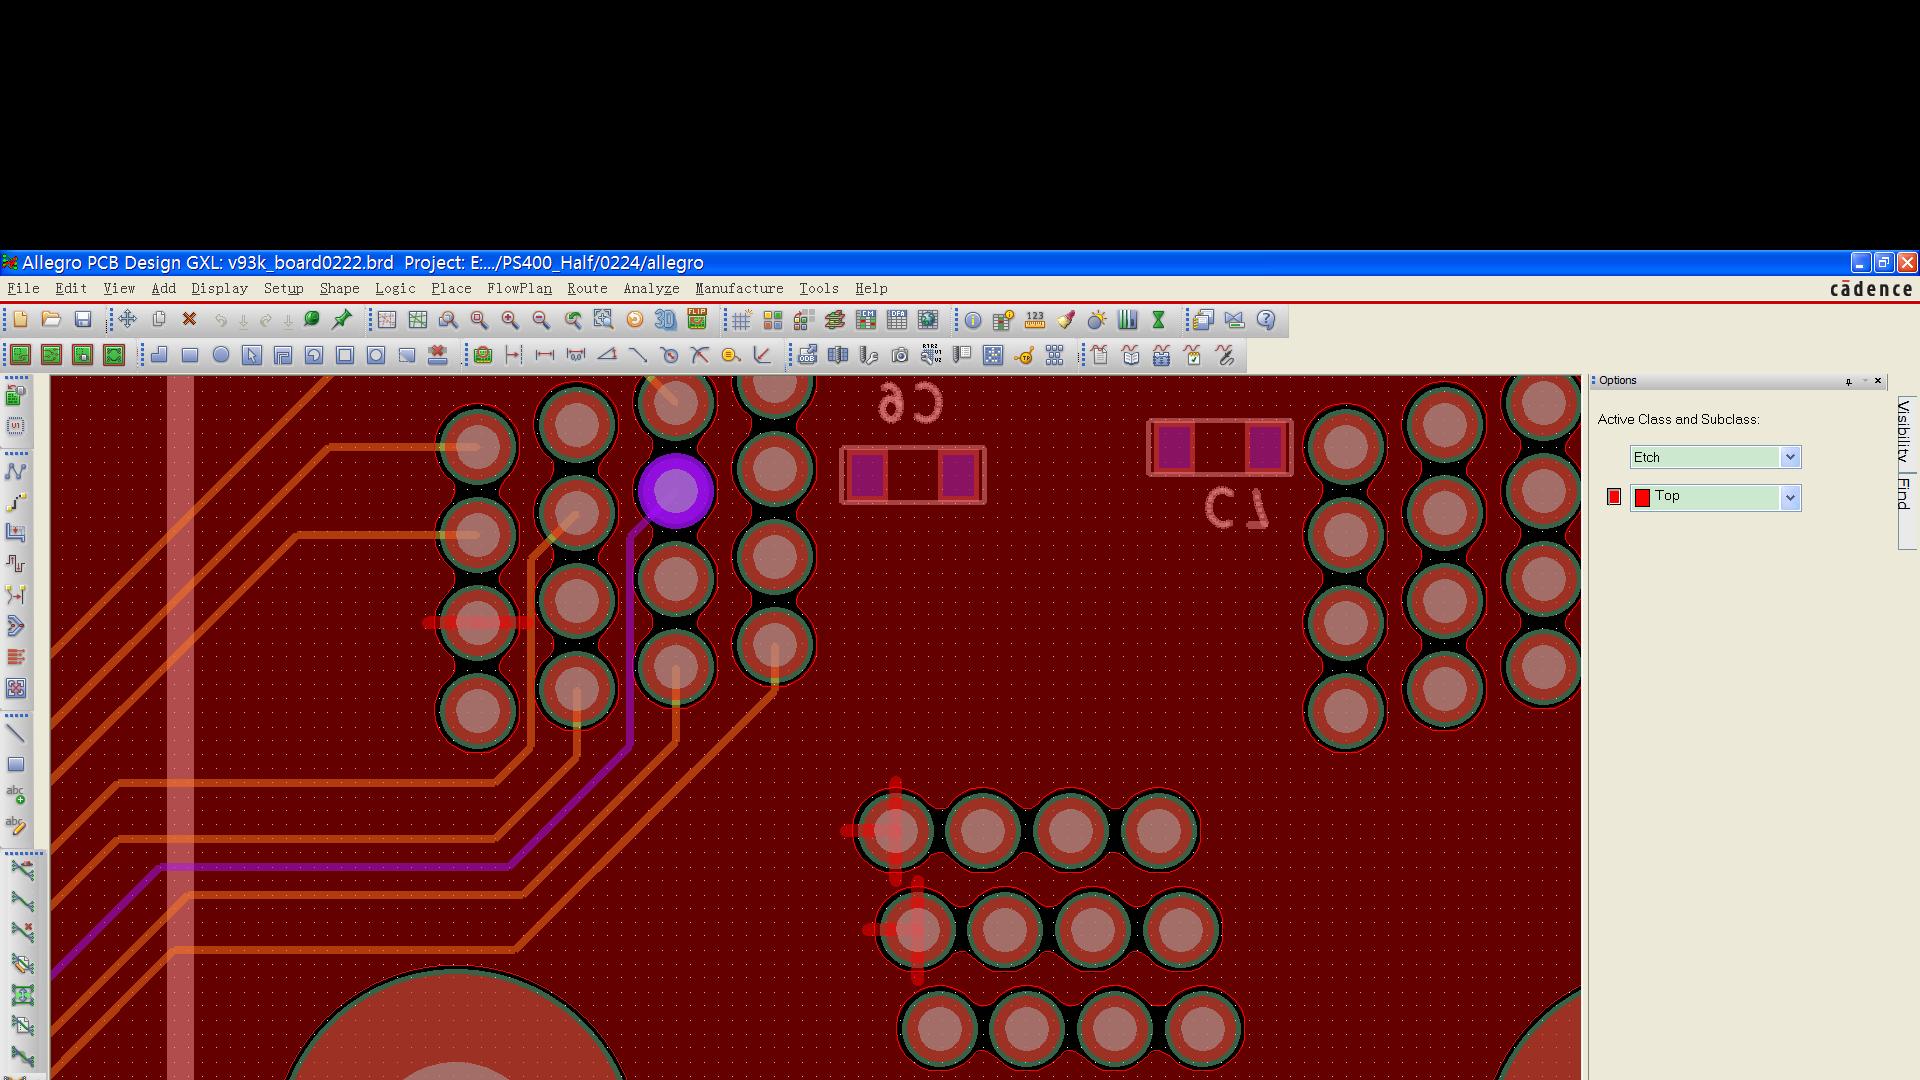Open the 3D viewer icon
The width and height of the screenshot is (1920, 1080).
665,320
